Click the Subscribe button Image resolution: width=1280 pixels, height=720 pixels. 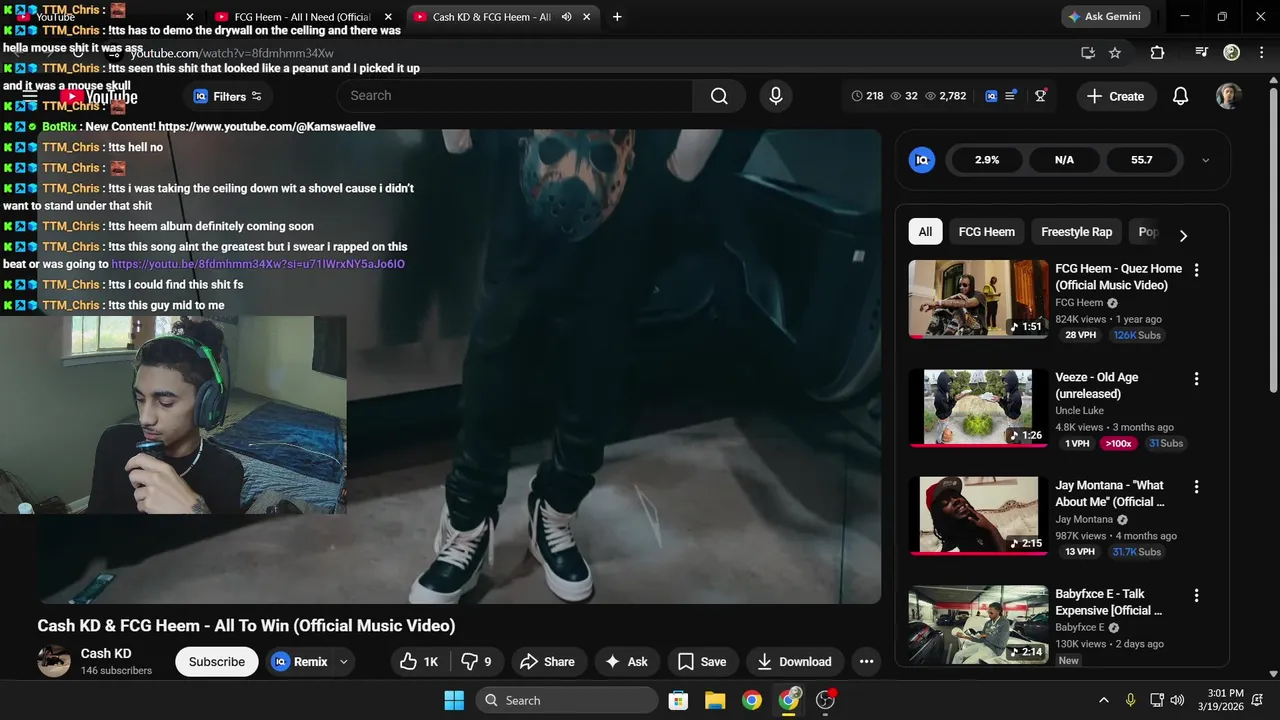click(x=217, y=661)
